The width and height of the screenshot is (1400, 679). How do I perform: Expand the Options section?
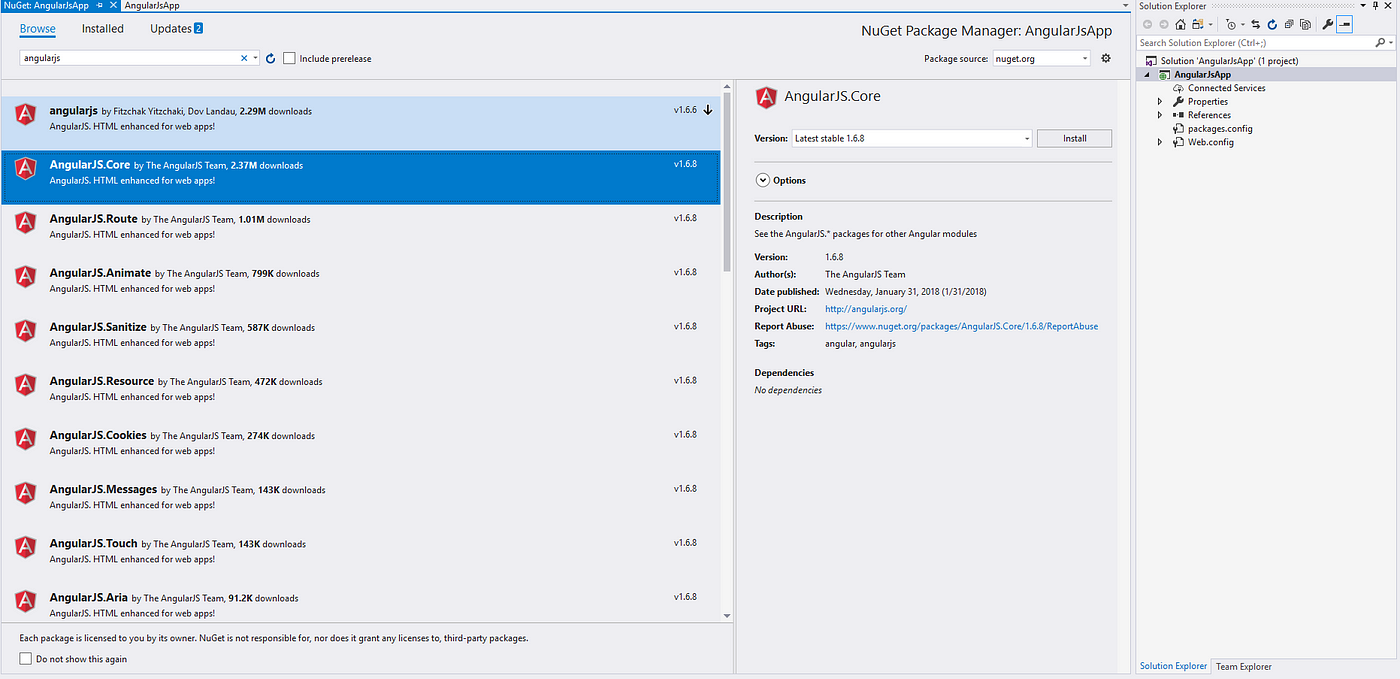click(763, 180)
